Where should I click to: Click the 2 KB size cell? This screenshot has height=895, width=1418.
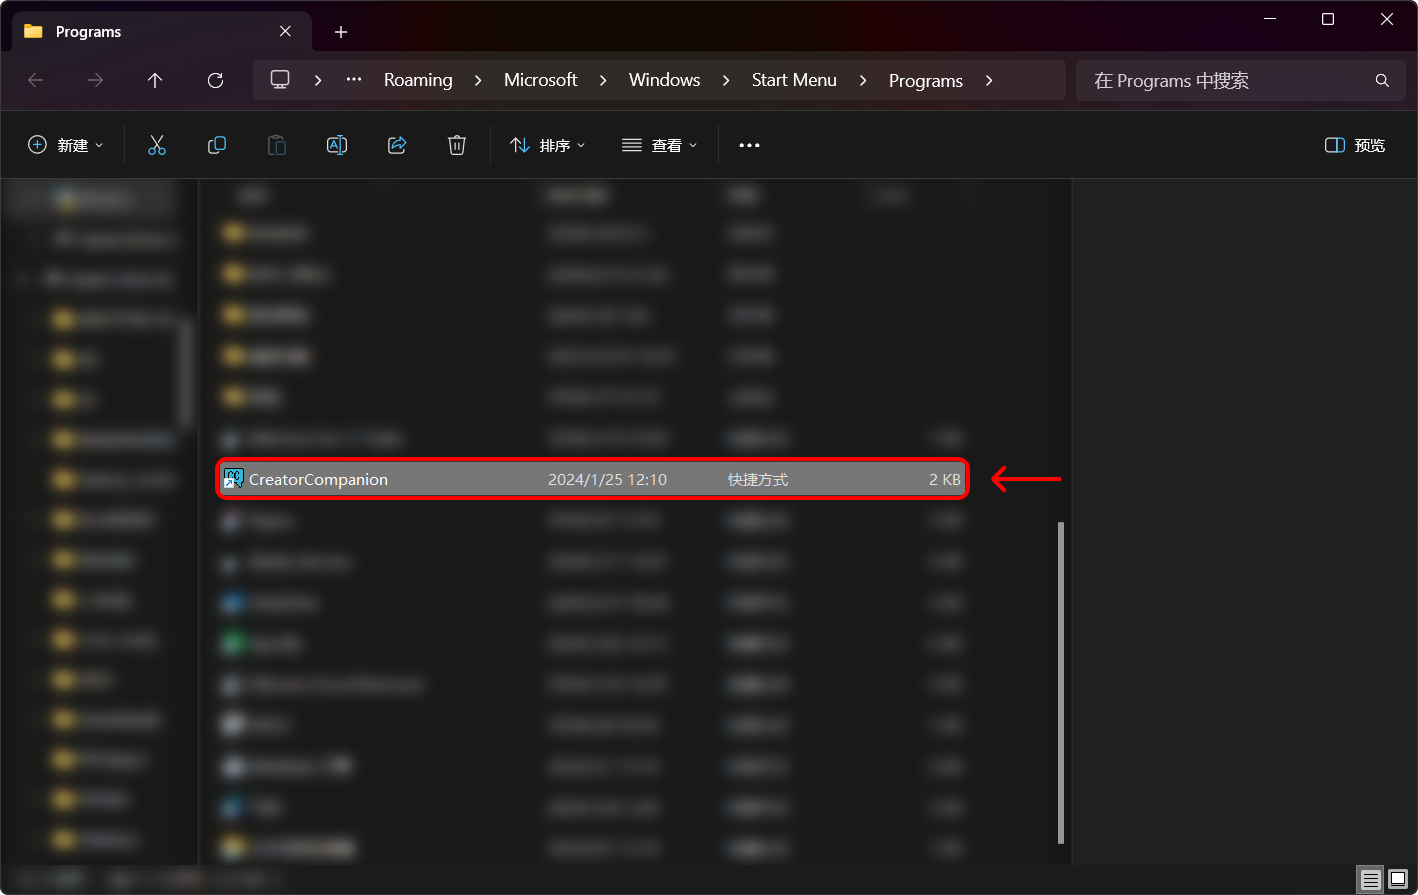click(x=944, y=480)
